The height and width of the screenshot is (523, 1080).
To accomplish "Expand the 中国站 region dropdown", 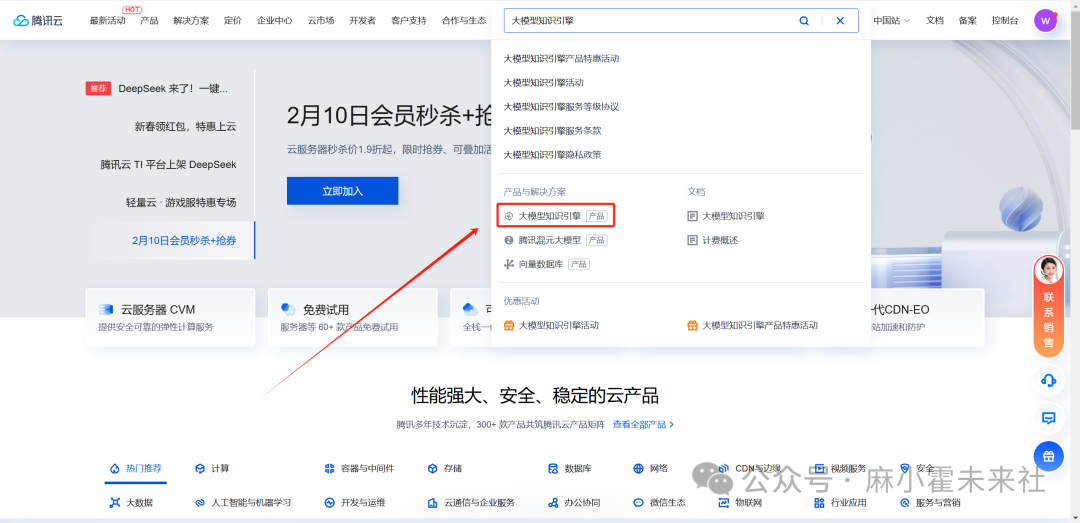I will (891, 21).
